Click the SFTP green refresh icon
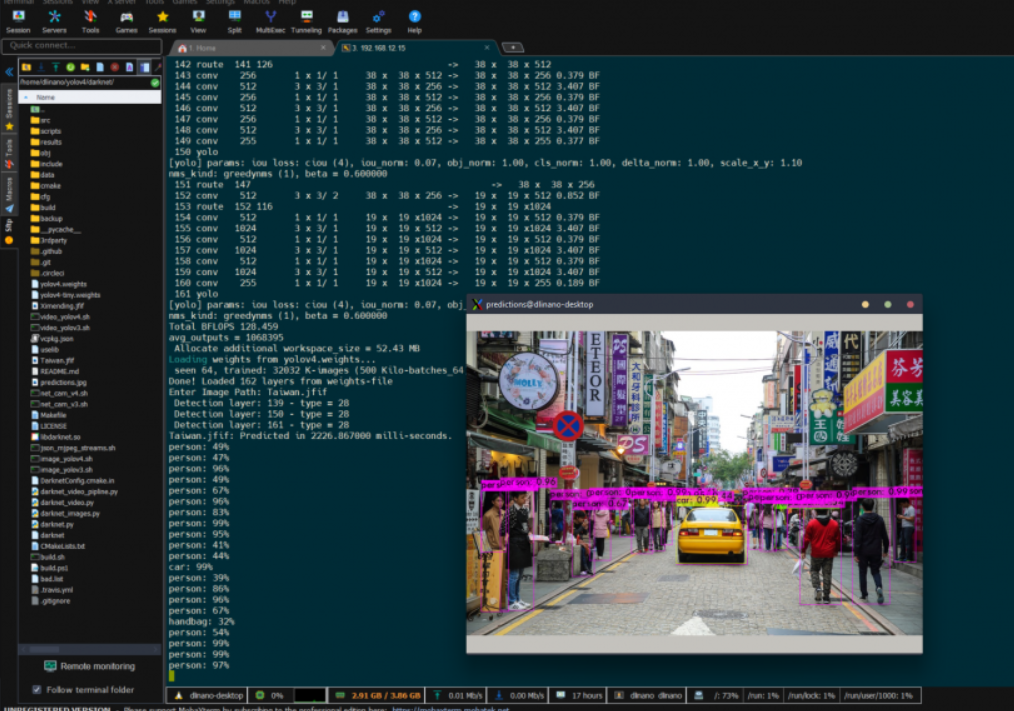This screenshot has height=711, width=1014. tap(70, 67)
